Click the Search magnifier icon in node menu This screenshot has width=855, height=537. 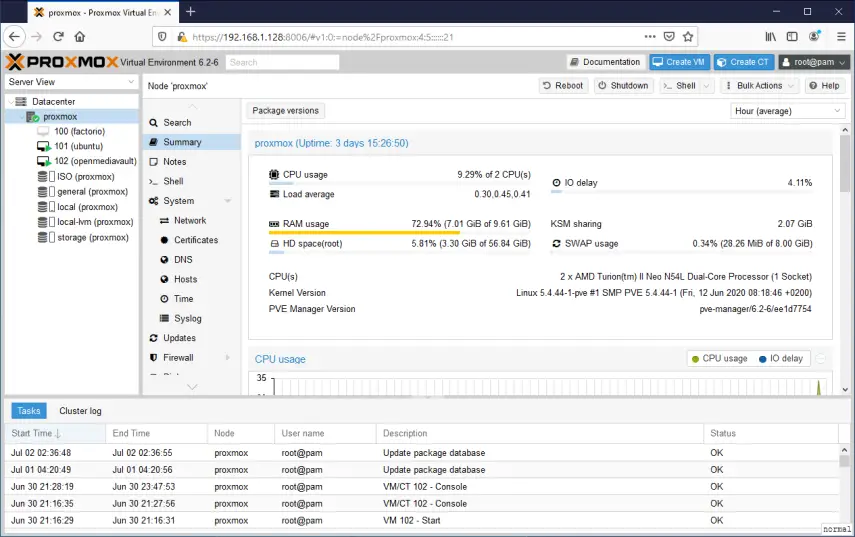click(154, 123)
